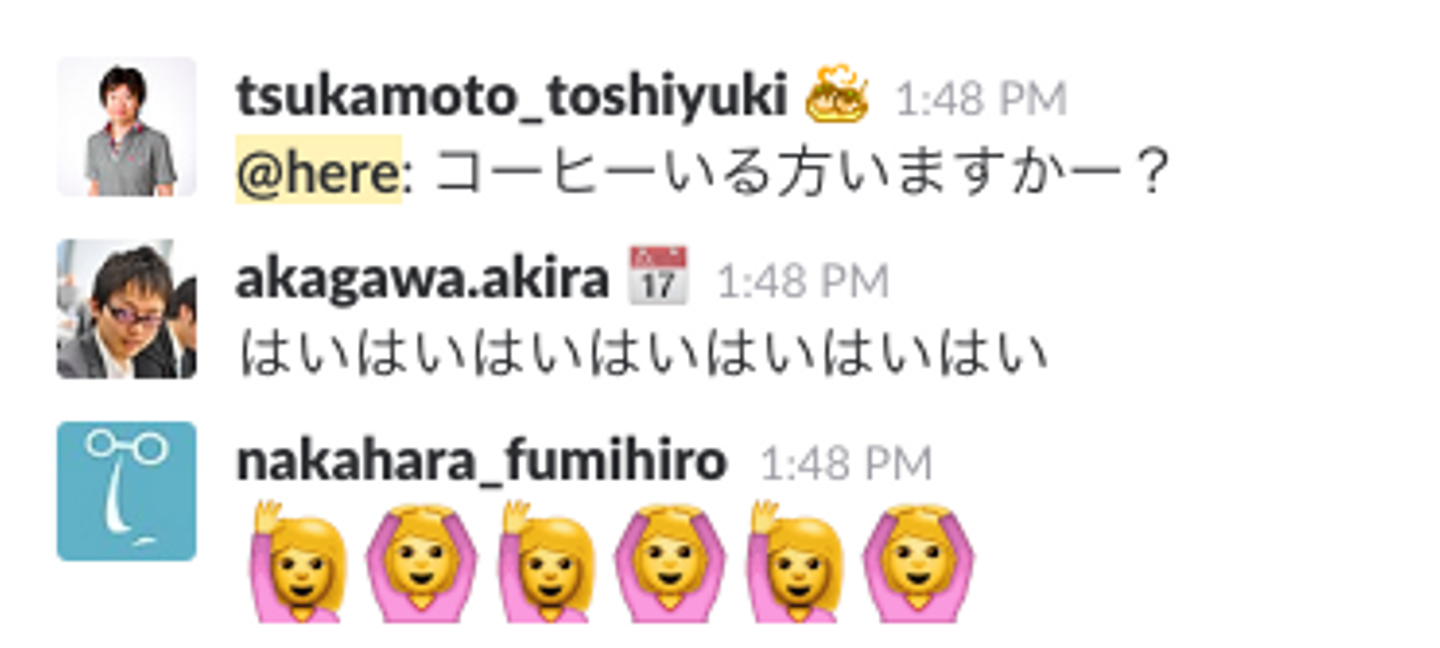Image resolution: width=1440 pixels, height=648 pixels.
Task: Open tsukamoto_toshiyuki's profile photo avatar
Action: coord(126,127)
